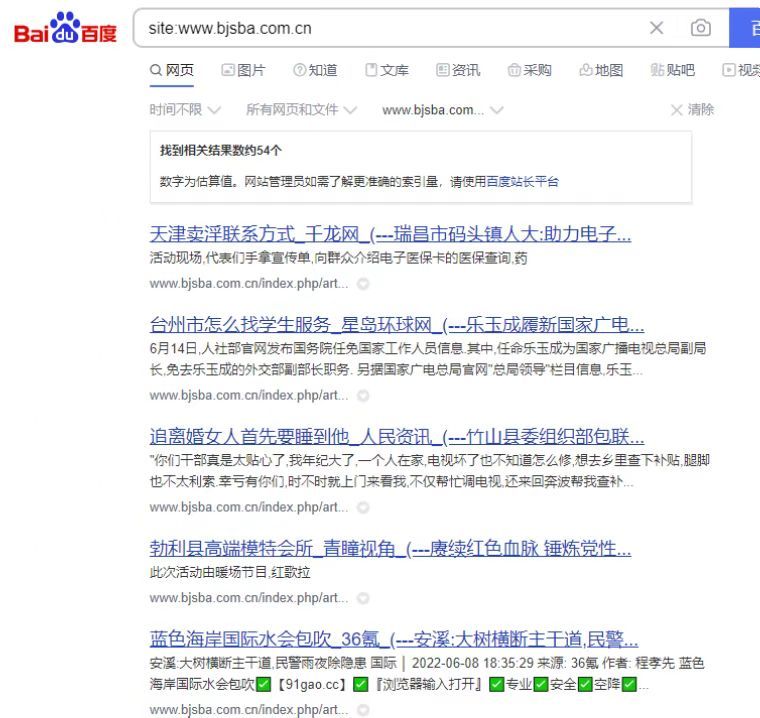The height and width of the screenshot is (718, 760).
Task: Open the 天津卖淫联系方式_千龙网 result
Action: (x=390, y=235)
